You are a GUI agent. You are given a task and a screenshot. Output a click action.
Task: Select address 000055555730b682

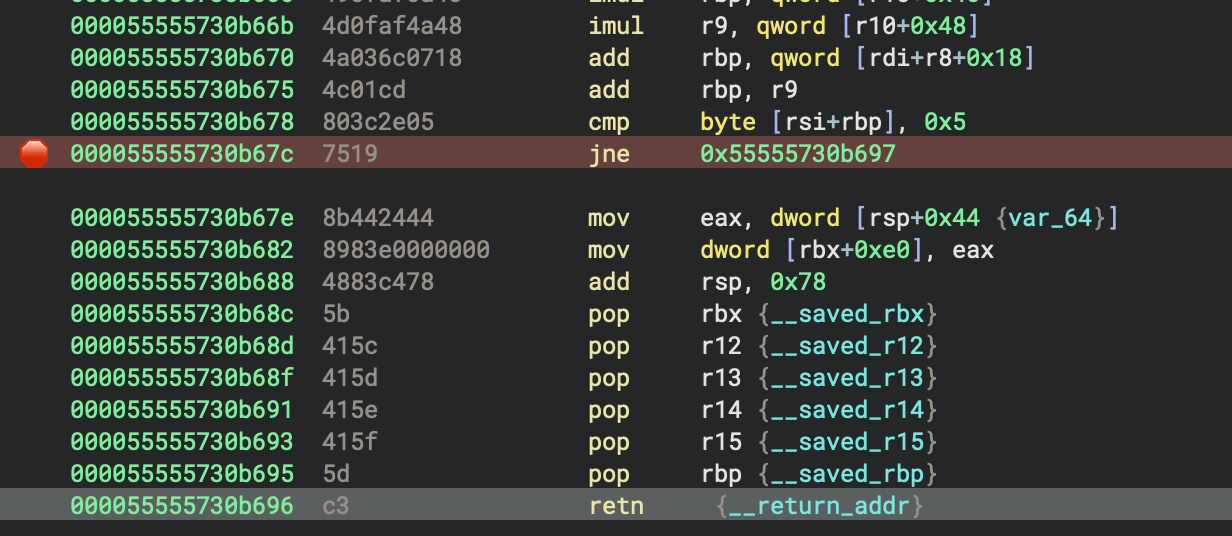[182, 250]
